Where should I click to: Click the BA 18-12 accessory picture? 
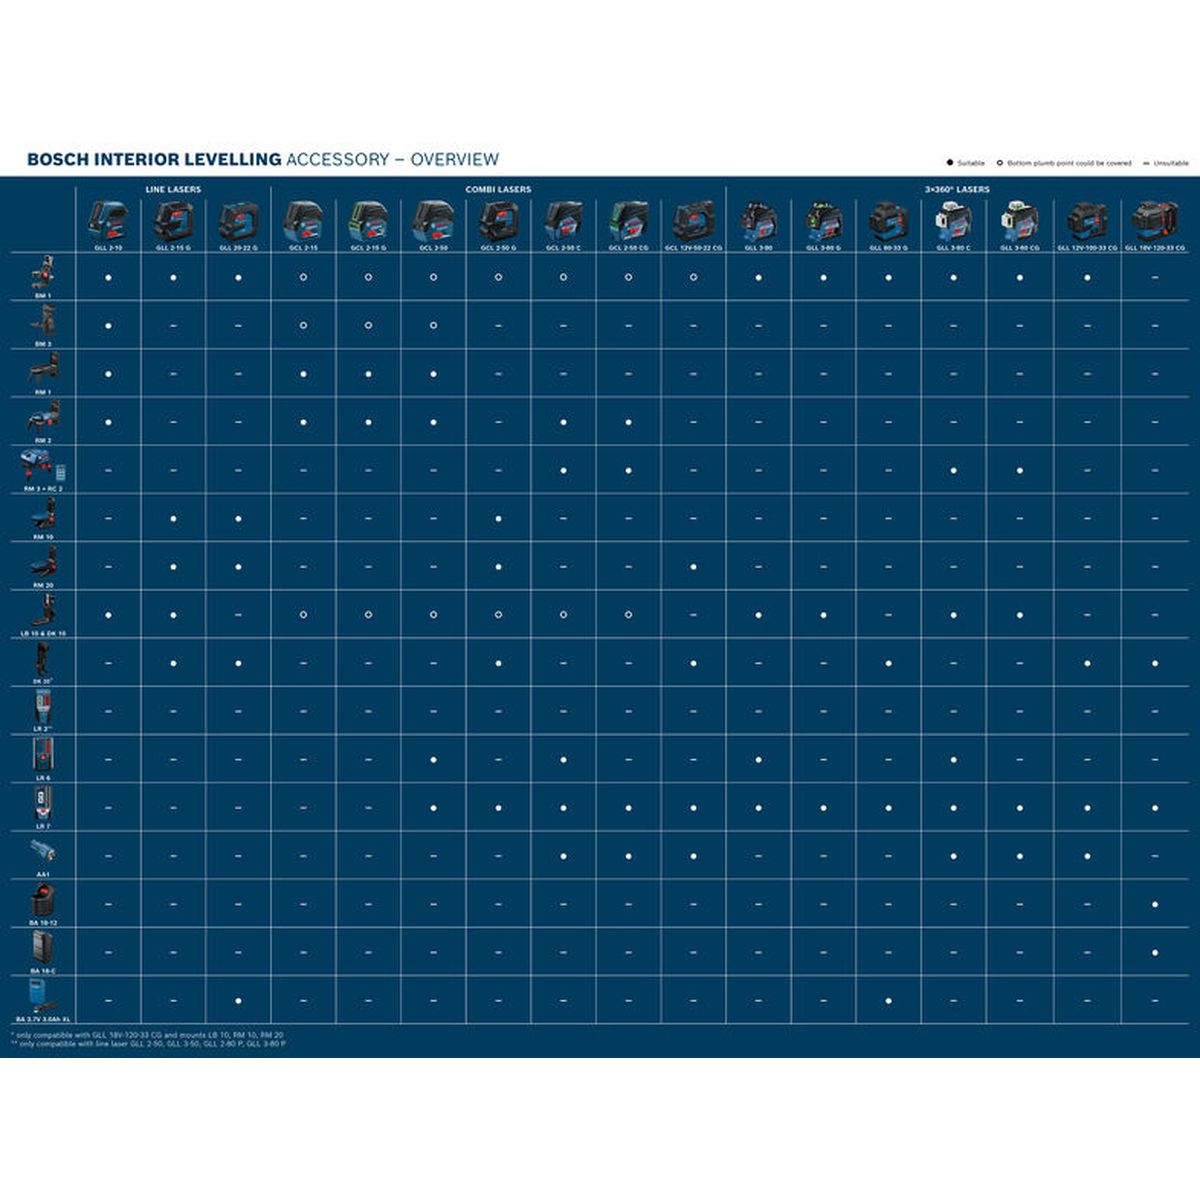43,901
